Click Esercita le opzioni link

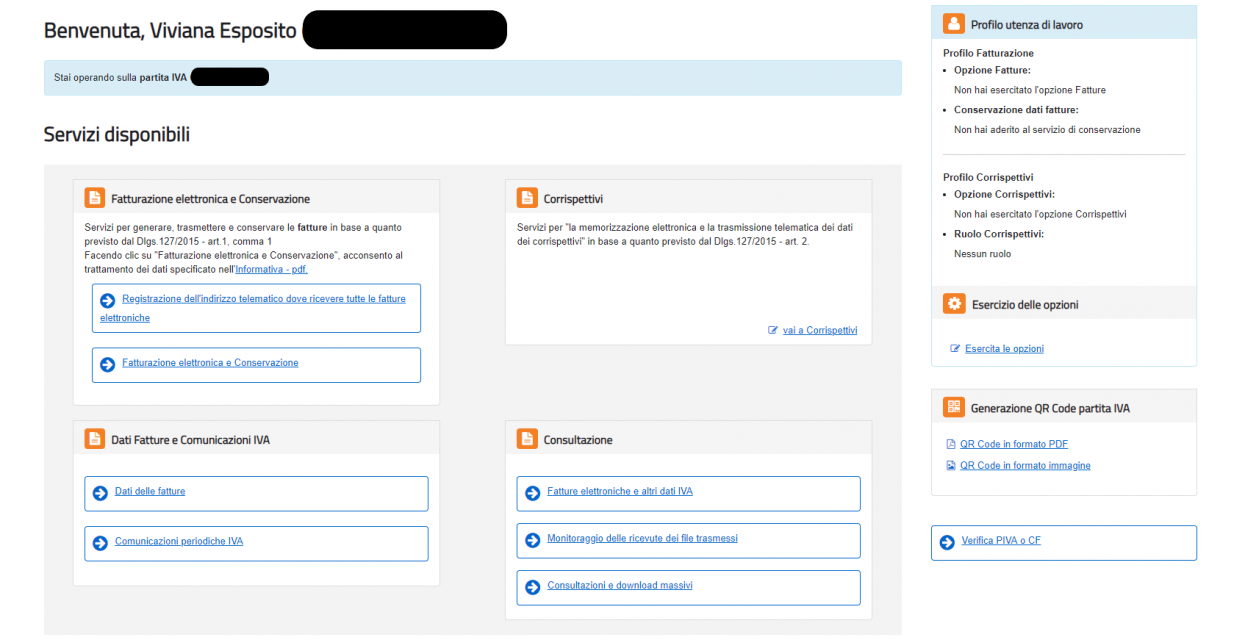(x=1004, y=349)
